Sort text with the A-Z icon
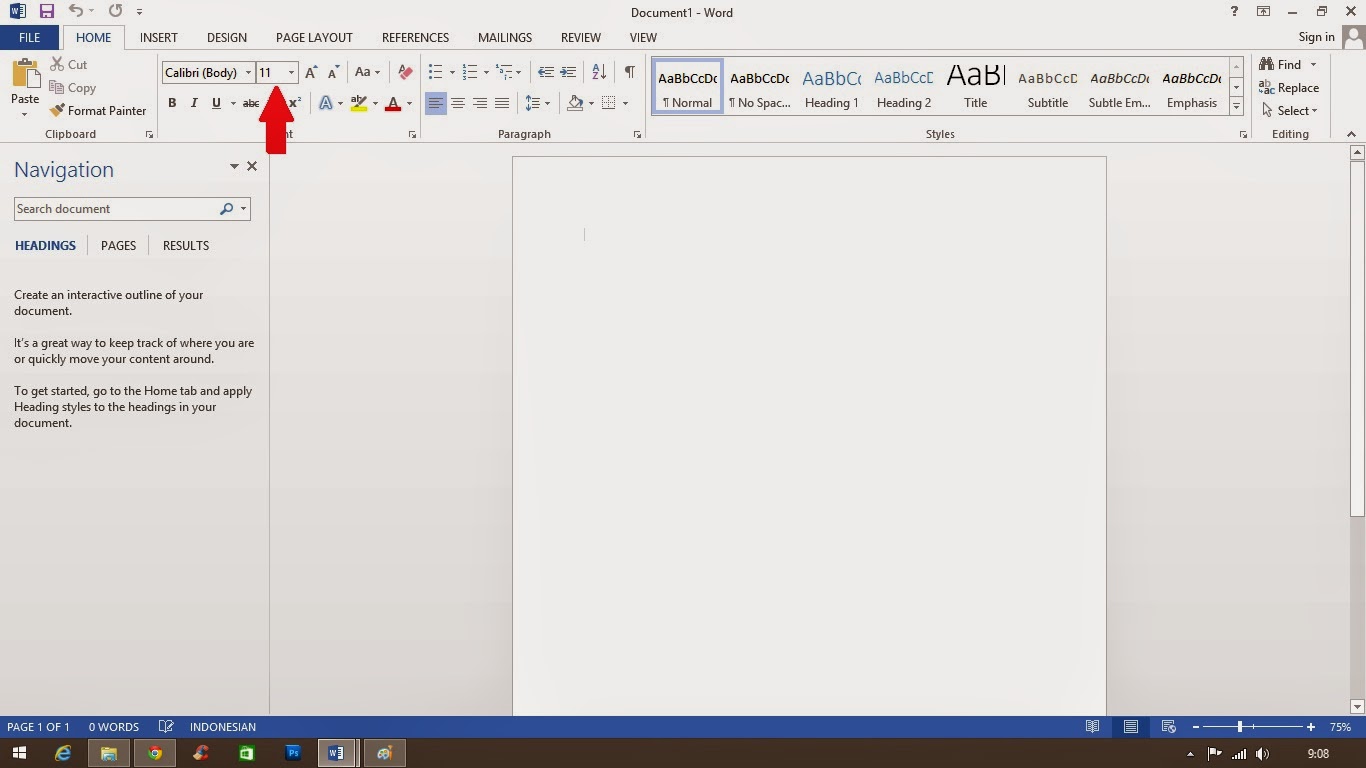This screenshot has width=1366, height=768. point(597,72)
